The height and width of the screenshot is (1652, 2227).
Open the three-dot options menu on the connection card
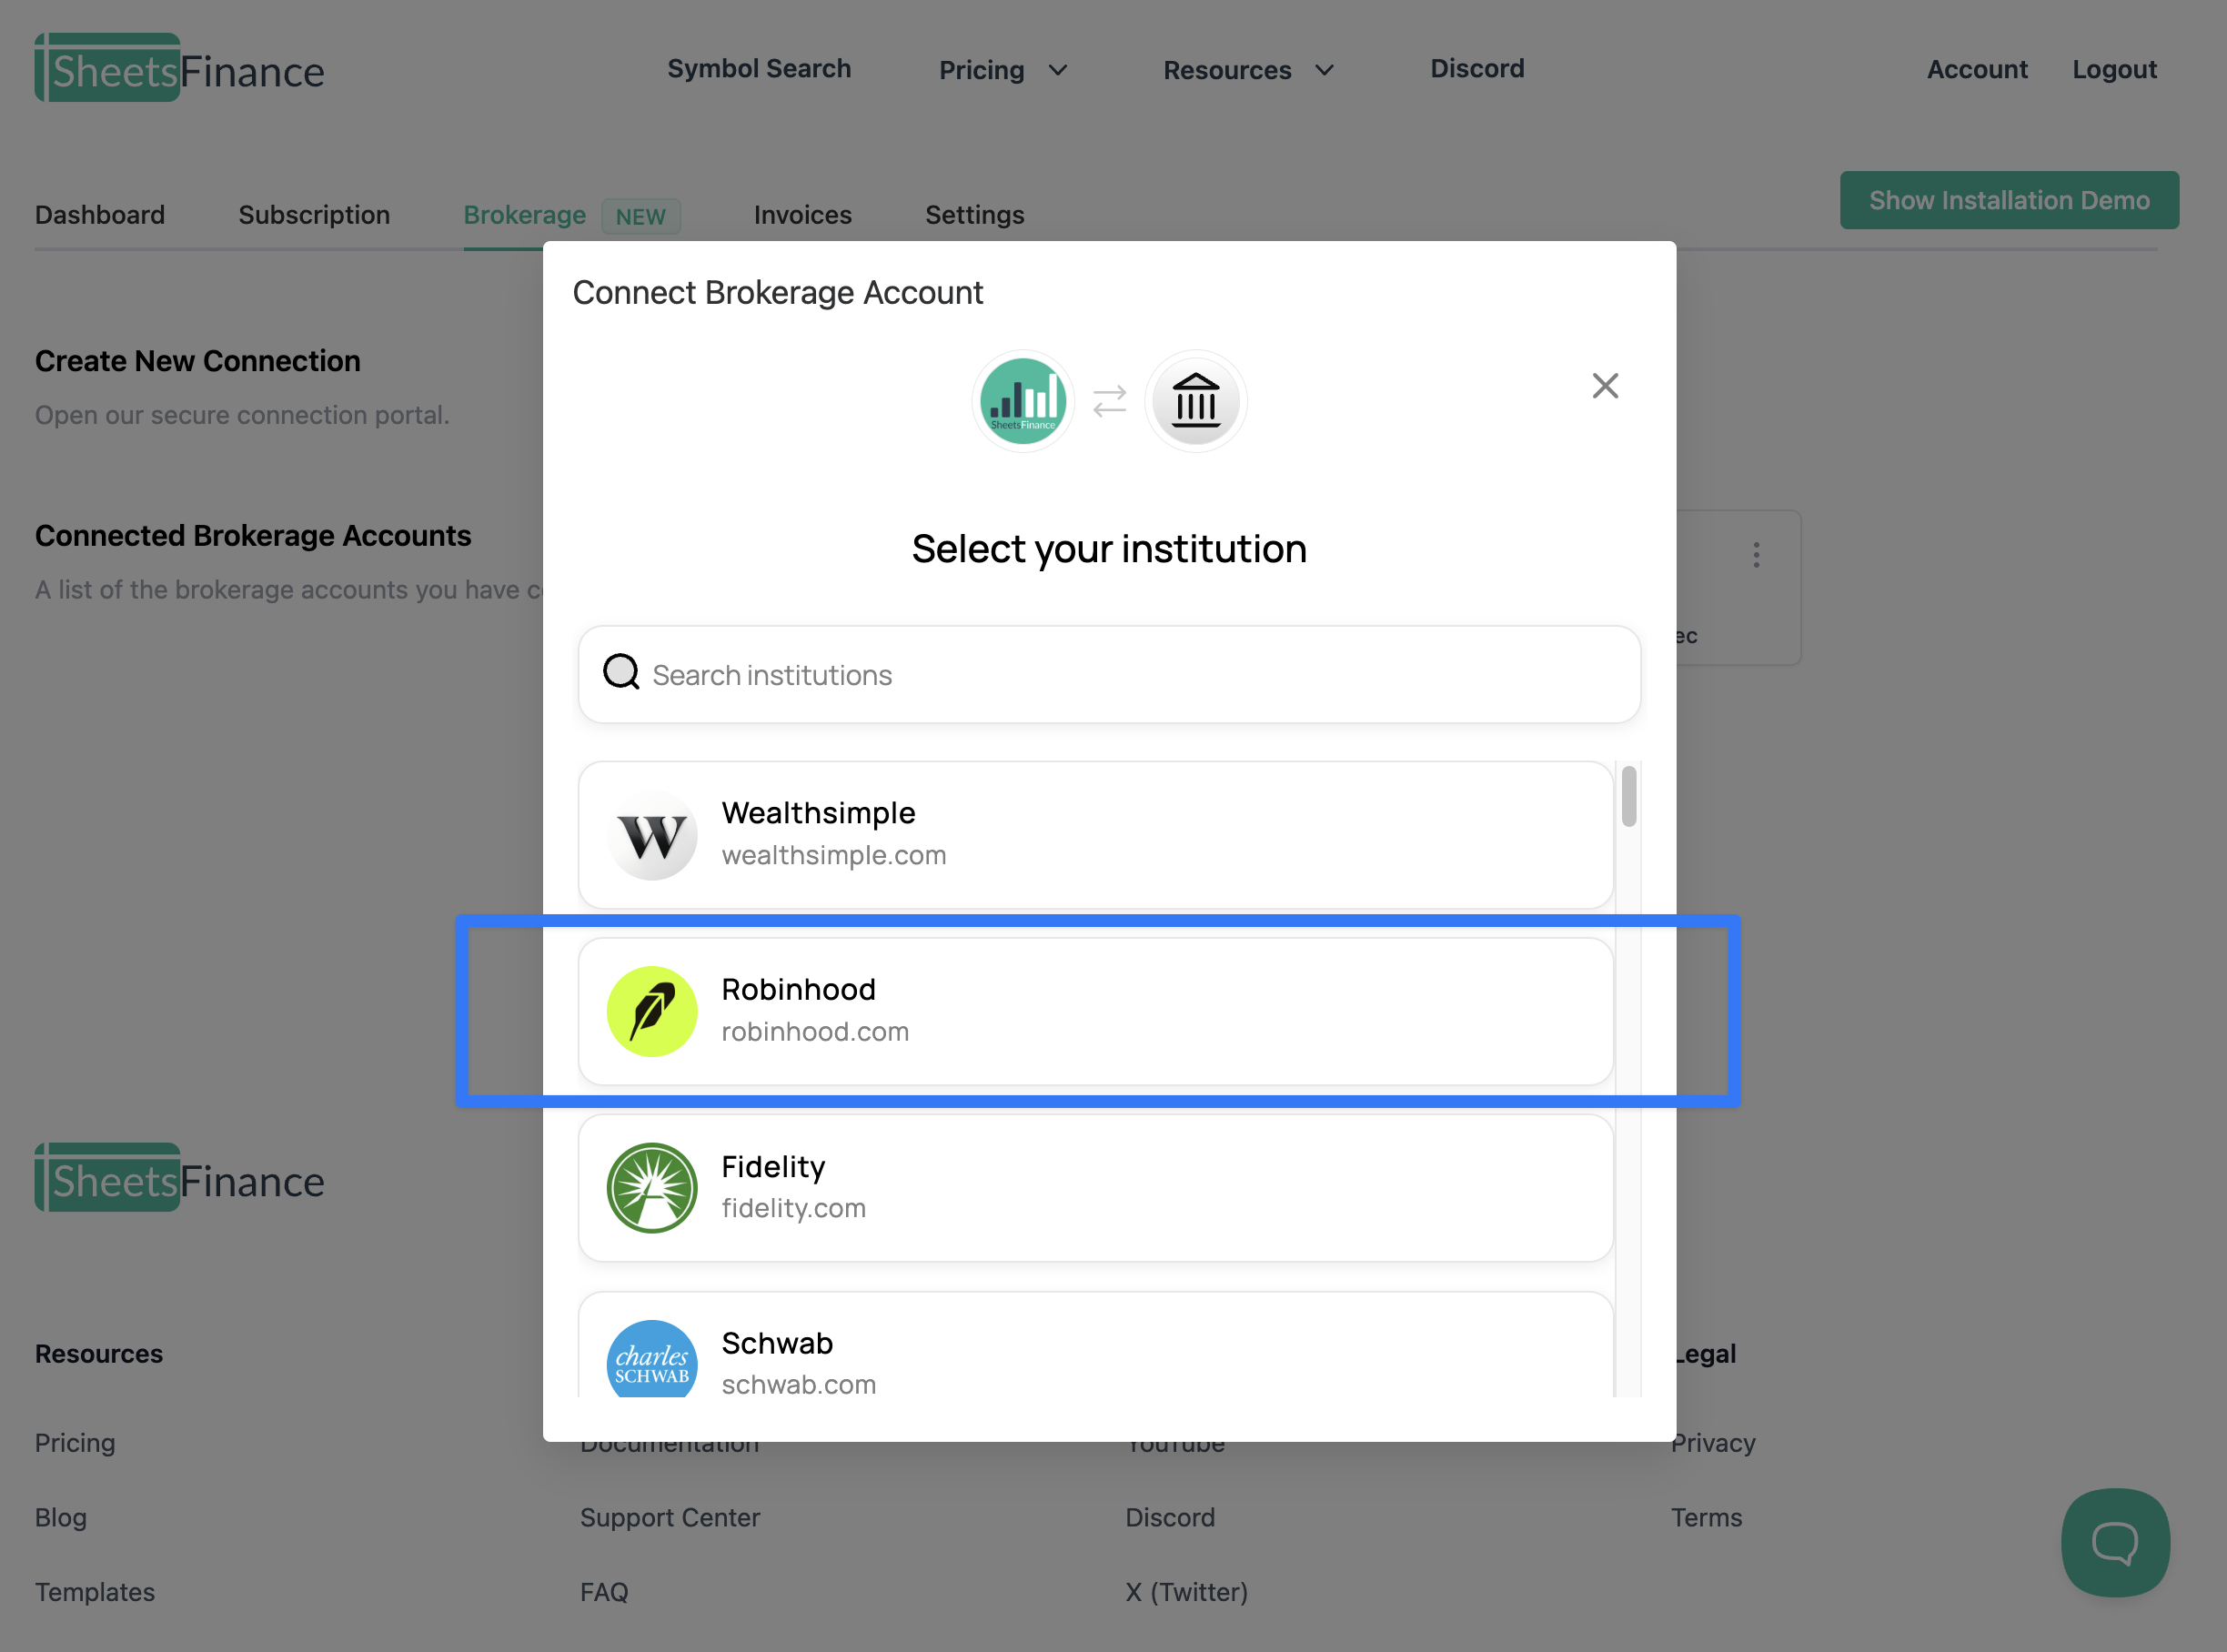click(x=1757, y=554)
